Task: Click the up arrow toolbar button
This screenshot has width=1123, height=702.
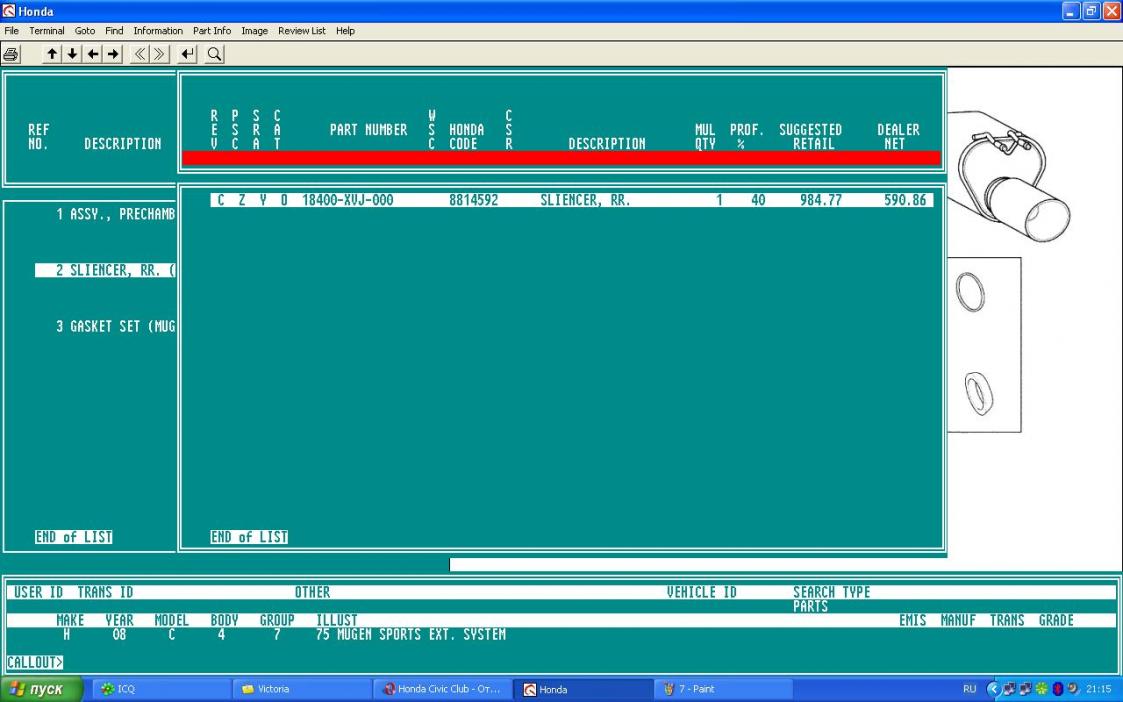Action: pos(52,54)
